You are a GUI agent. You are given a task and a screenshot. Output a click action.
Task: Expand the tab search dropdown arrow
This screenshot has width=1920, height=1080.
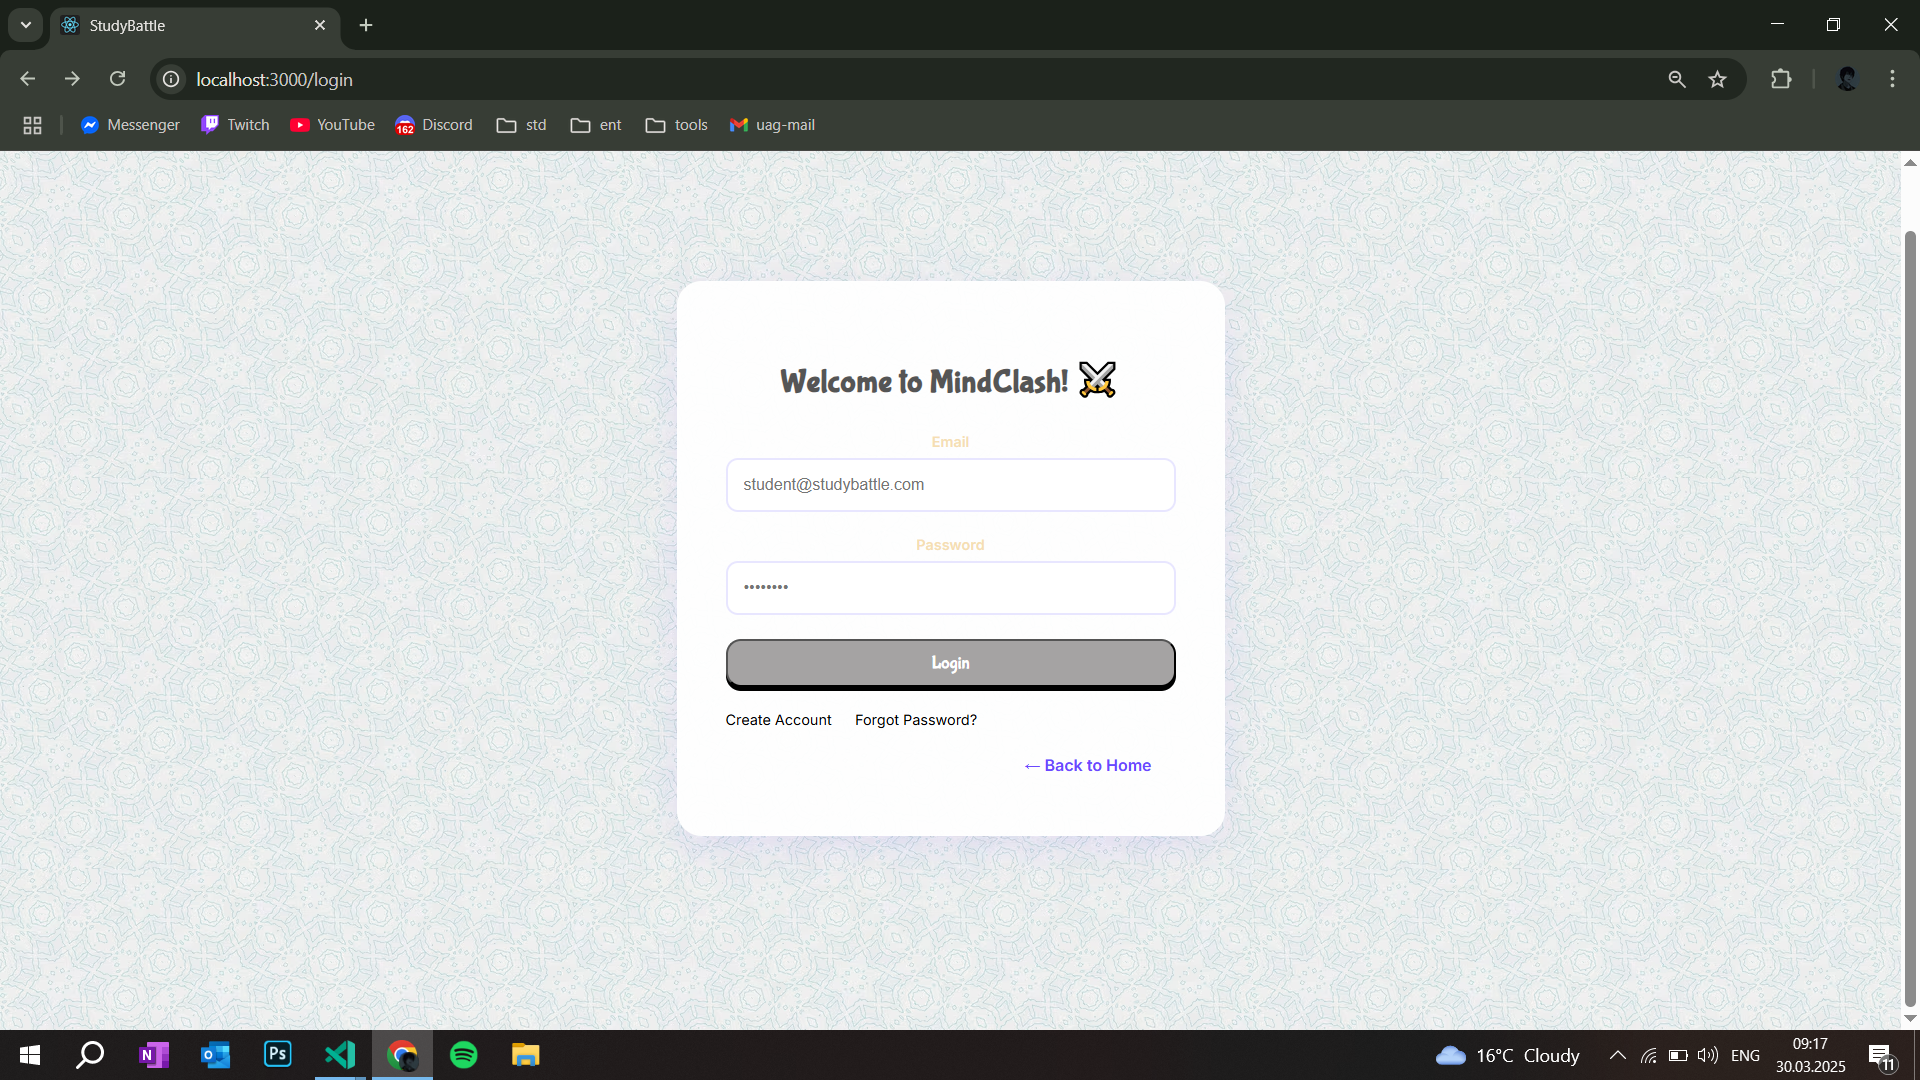coord(26,25)
